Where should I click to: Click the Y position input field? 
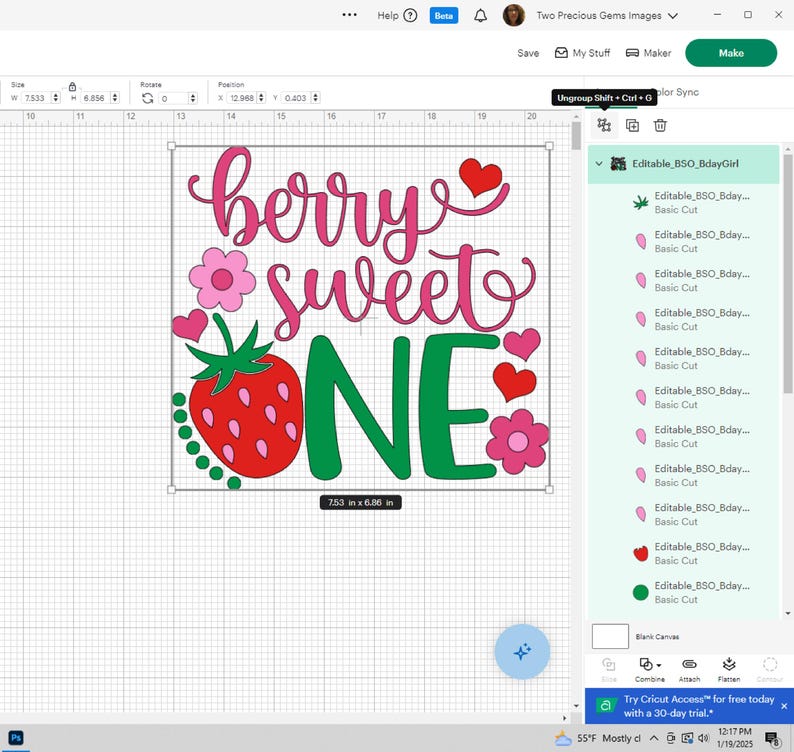point(296,98)
